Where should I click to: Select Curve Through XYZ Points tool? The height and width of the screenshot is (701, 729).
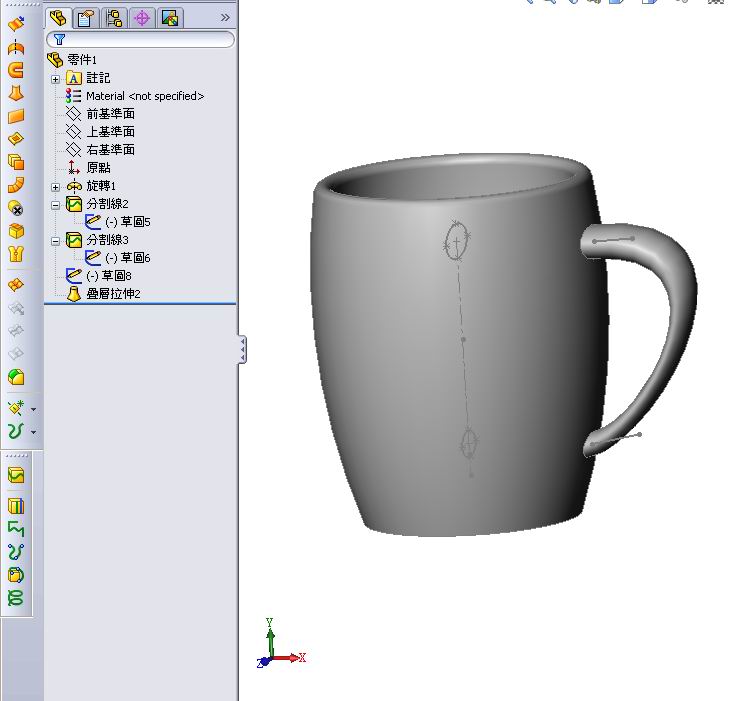[x=16, y=552]
